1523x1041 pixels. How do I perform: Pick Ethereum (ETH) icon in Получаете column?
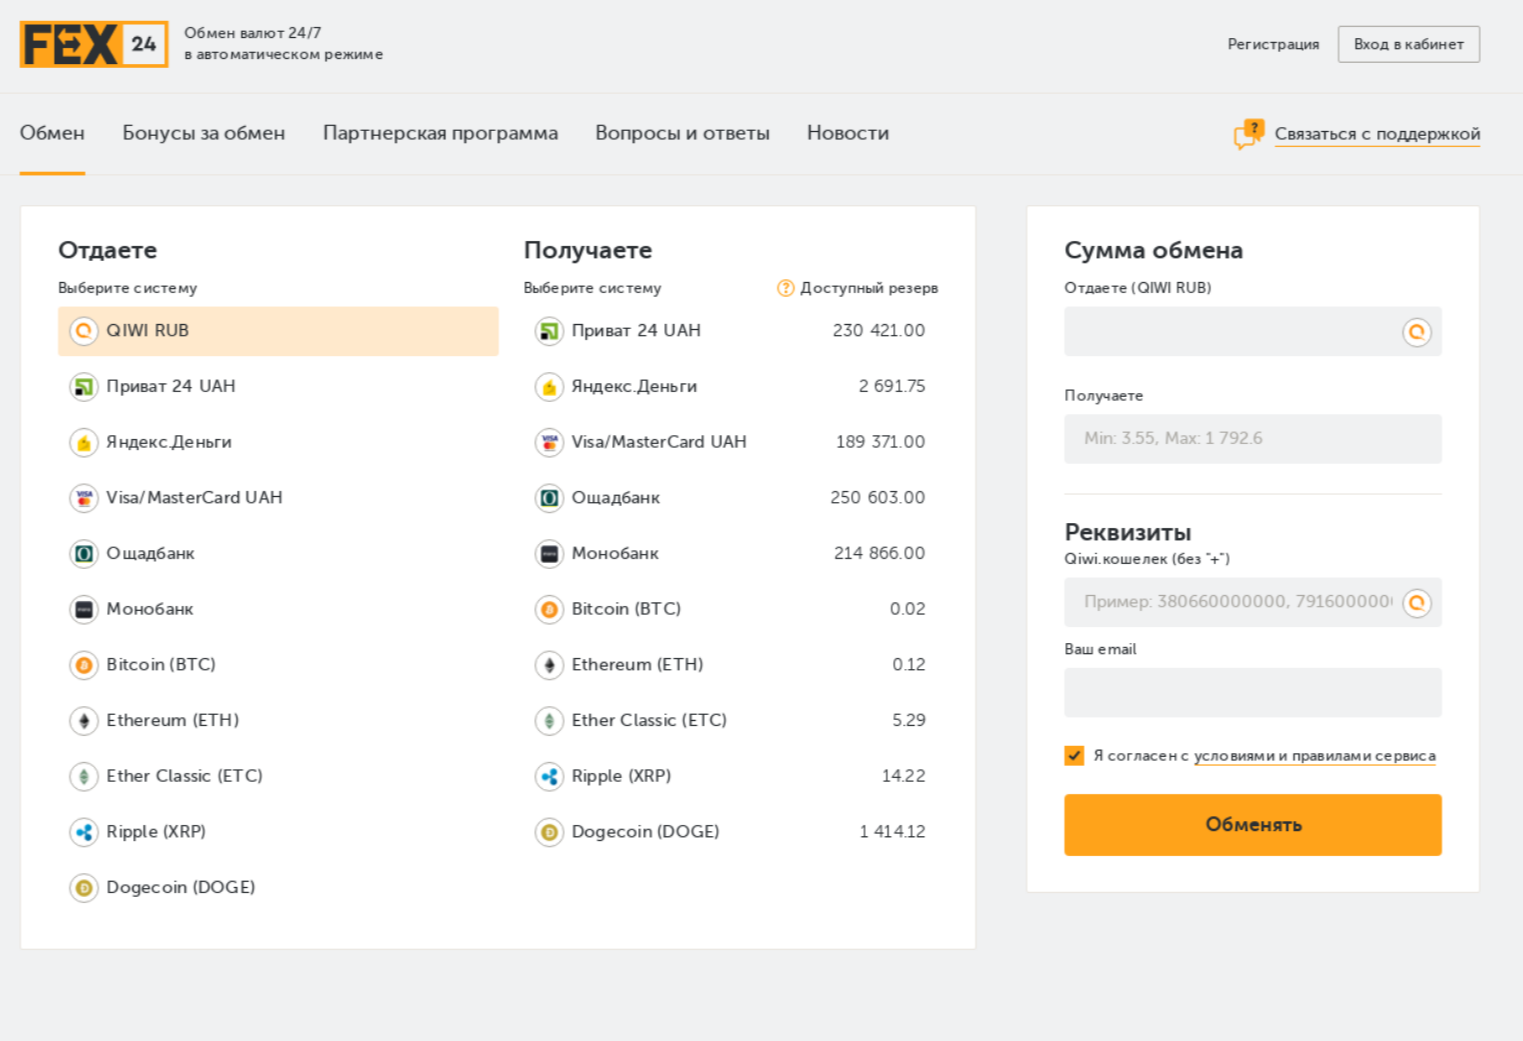click(549, 665)
